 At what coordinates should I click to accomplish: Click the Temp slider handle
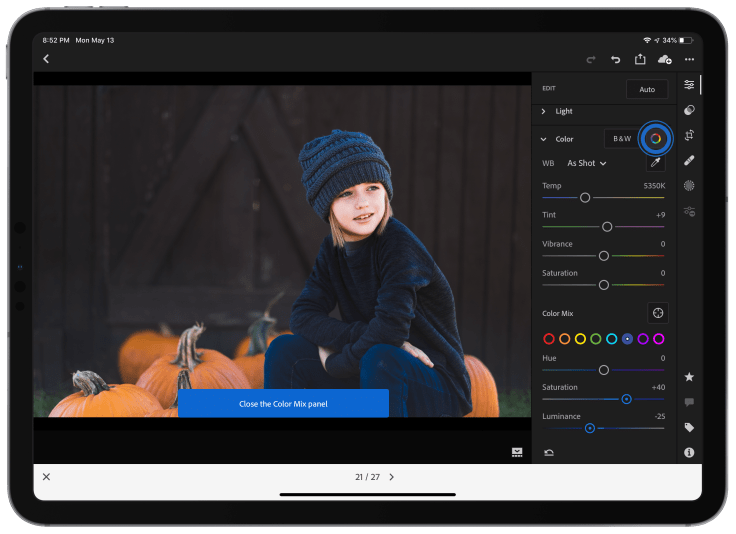pos(585,198)
